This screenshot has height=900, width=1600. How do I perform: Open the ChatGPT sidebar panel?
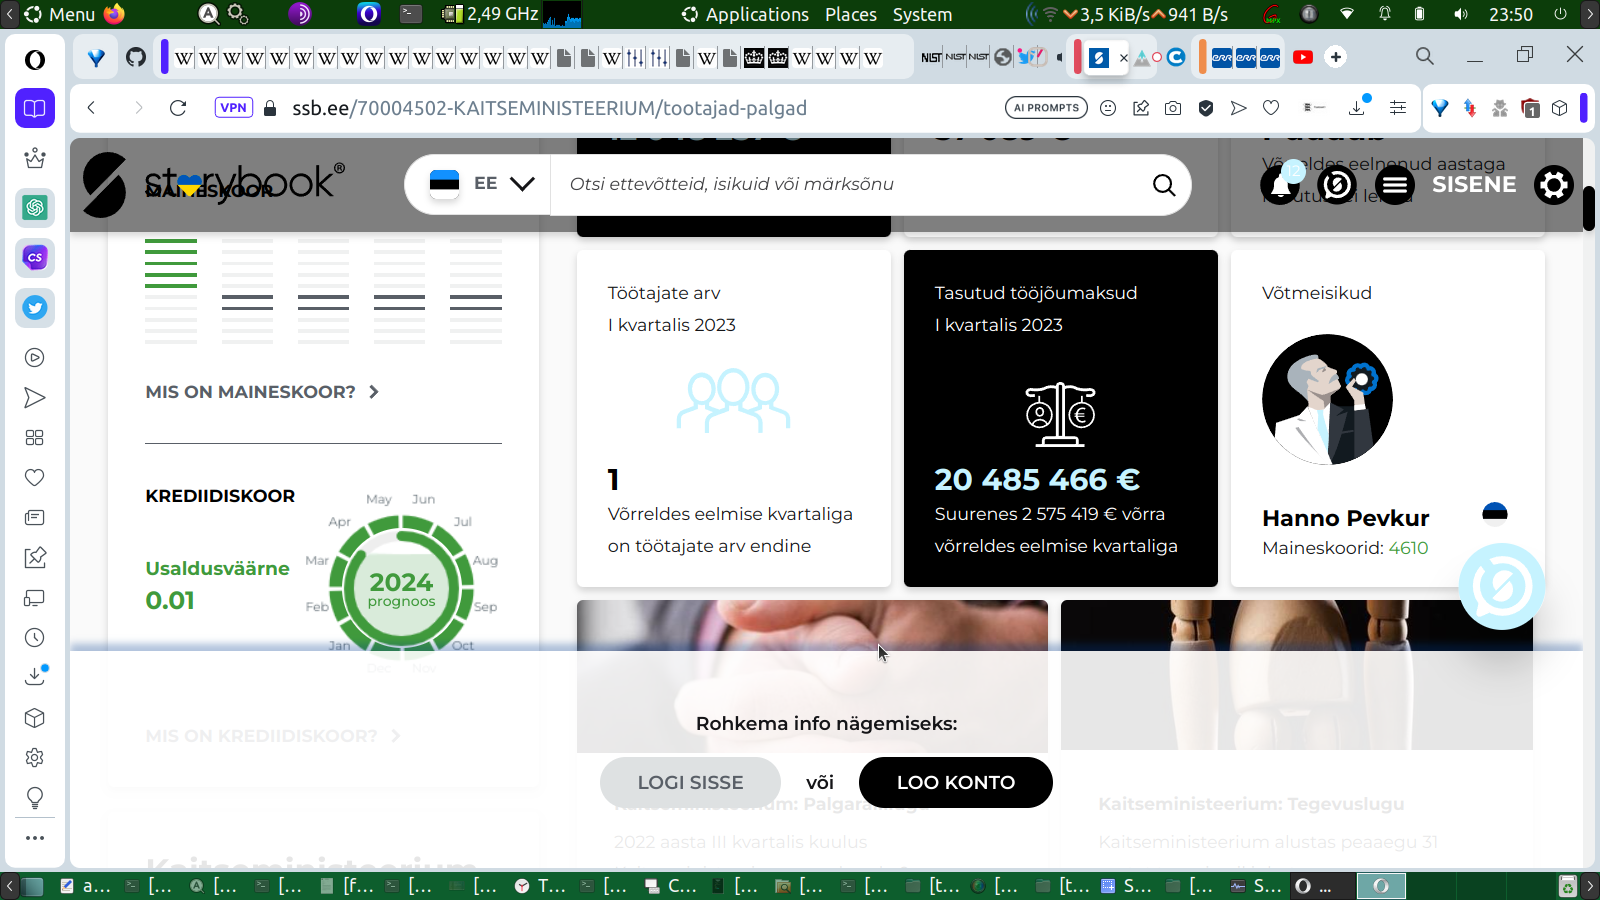(35, 208)
